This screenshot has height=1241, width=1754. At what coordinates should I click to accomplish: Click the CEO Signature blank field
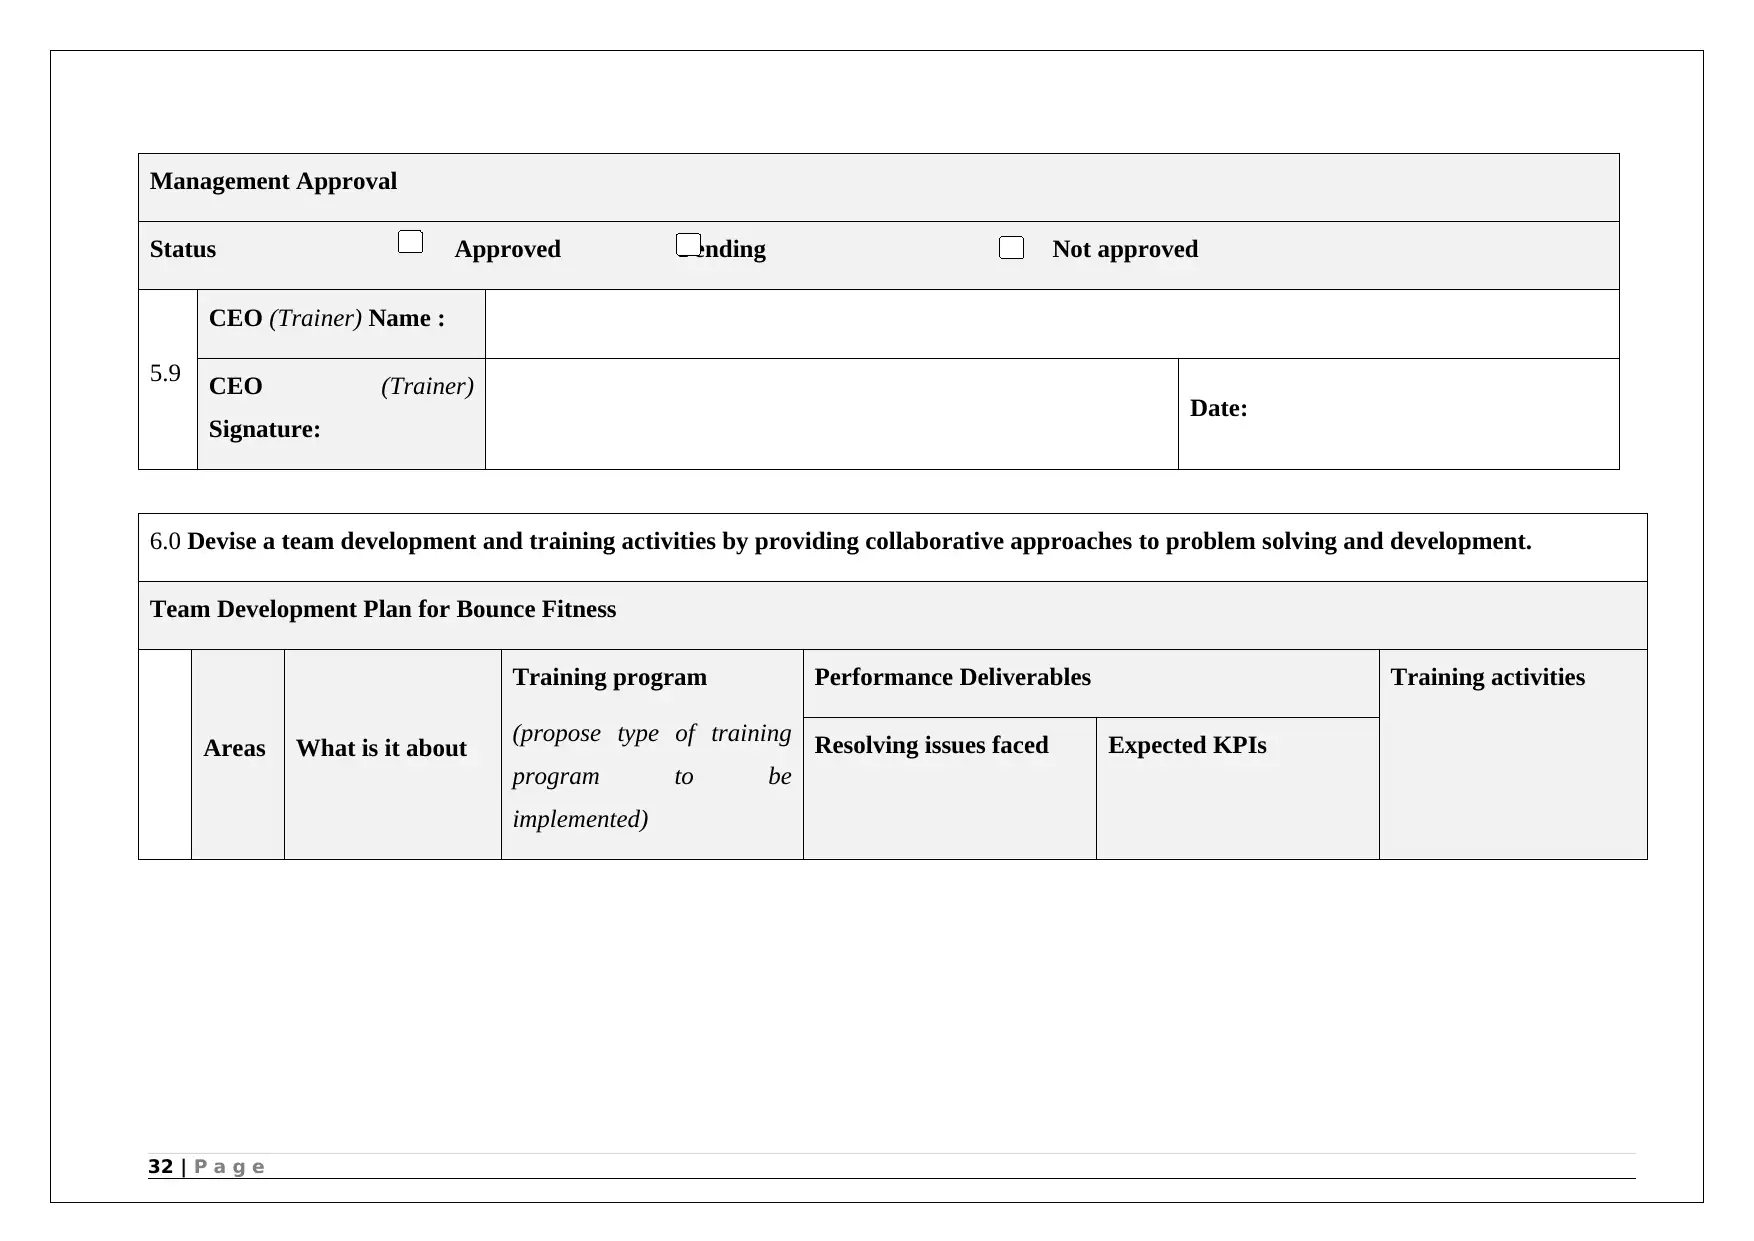(832, 414)
